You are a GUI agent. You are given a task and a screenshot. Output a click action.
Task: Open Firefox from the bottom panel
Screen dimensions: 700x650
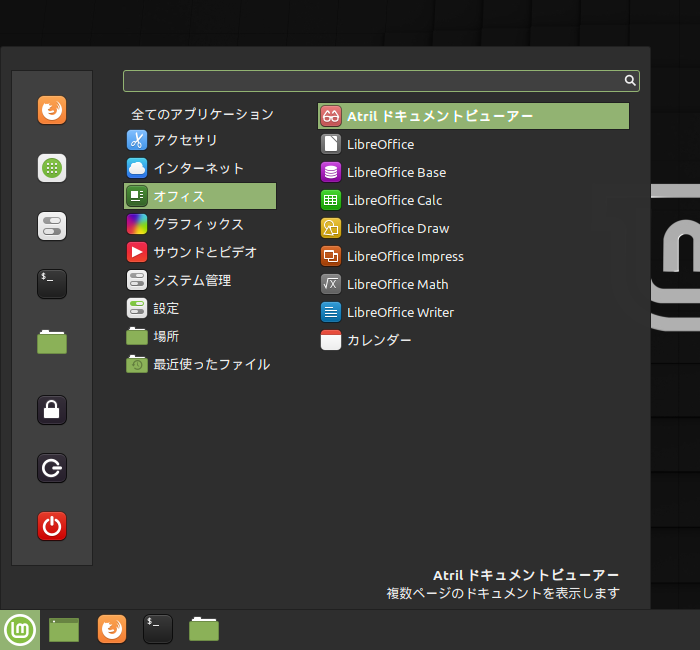coord(112,629)
